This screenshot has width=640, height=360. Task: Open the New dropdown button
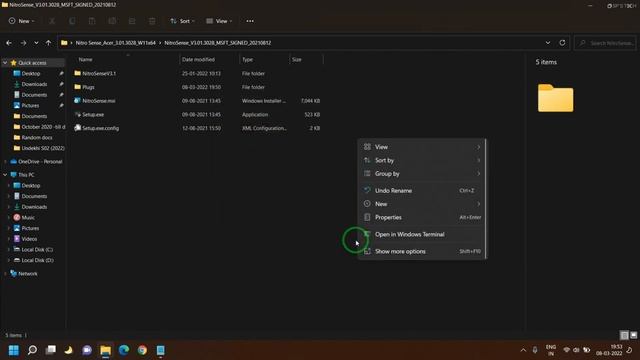(x=22, y=21)
